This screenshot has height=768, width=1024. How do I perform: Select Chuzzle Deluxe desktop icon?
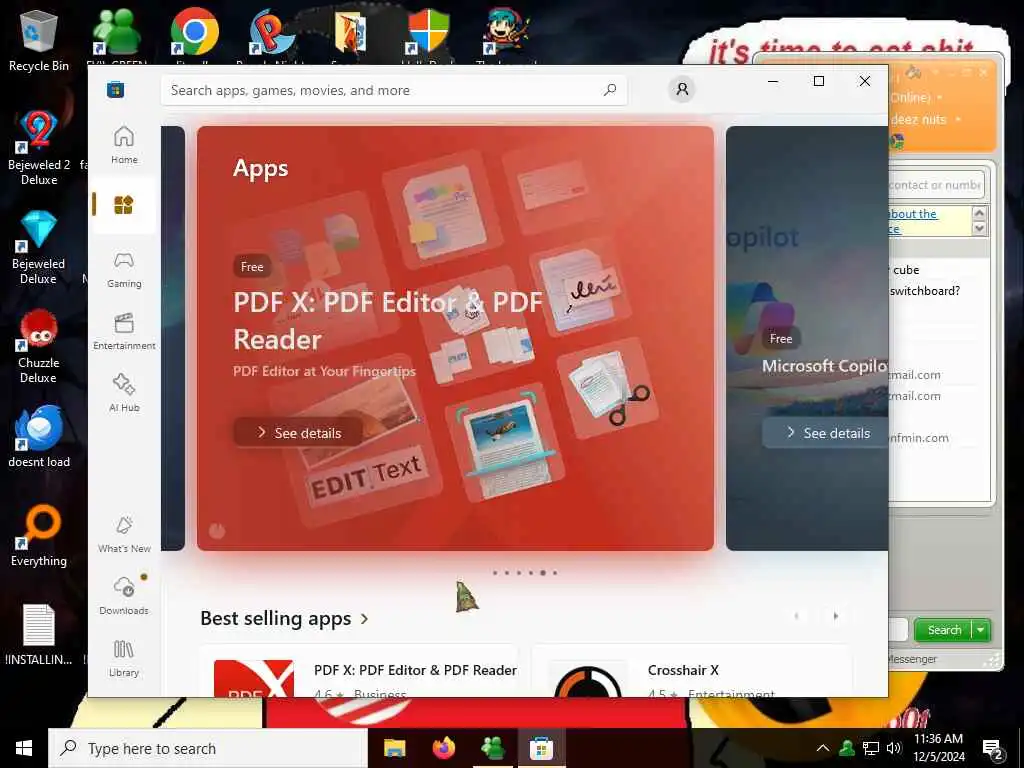click(39, 346)
